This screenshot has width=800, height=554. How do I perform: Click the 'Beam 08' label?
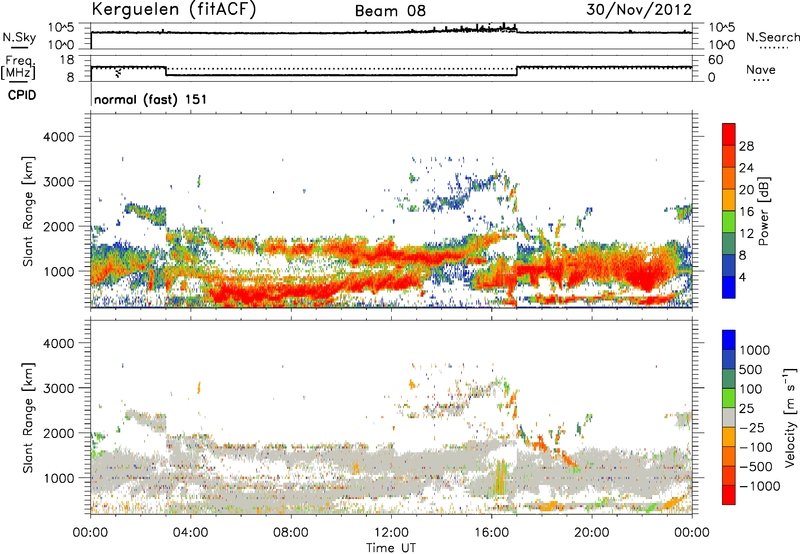click(x=390, y=11)
